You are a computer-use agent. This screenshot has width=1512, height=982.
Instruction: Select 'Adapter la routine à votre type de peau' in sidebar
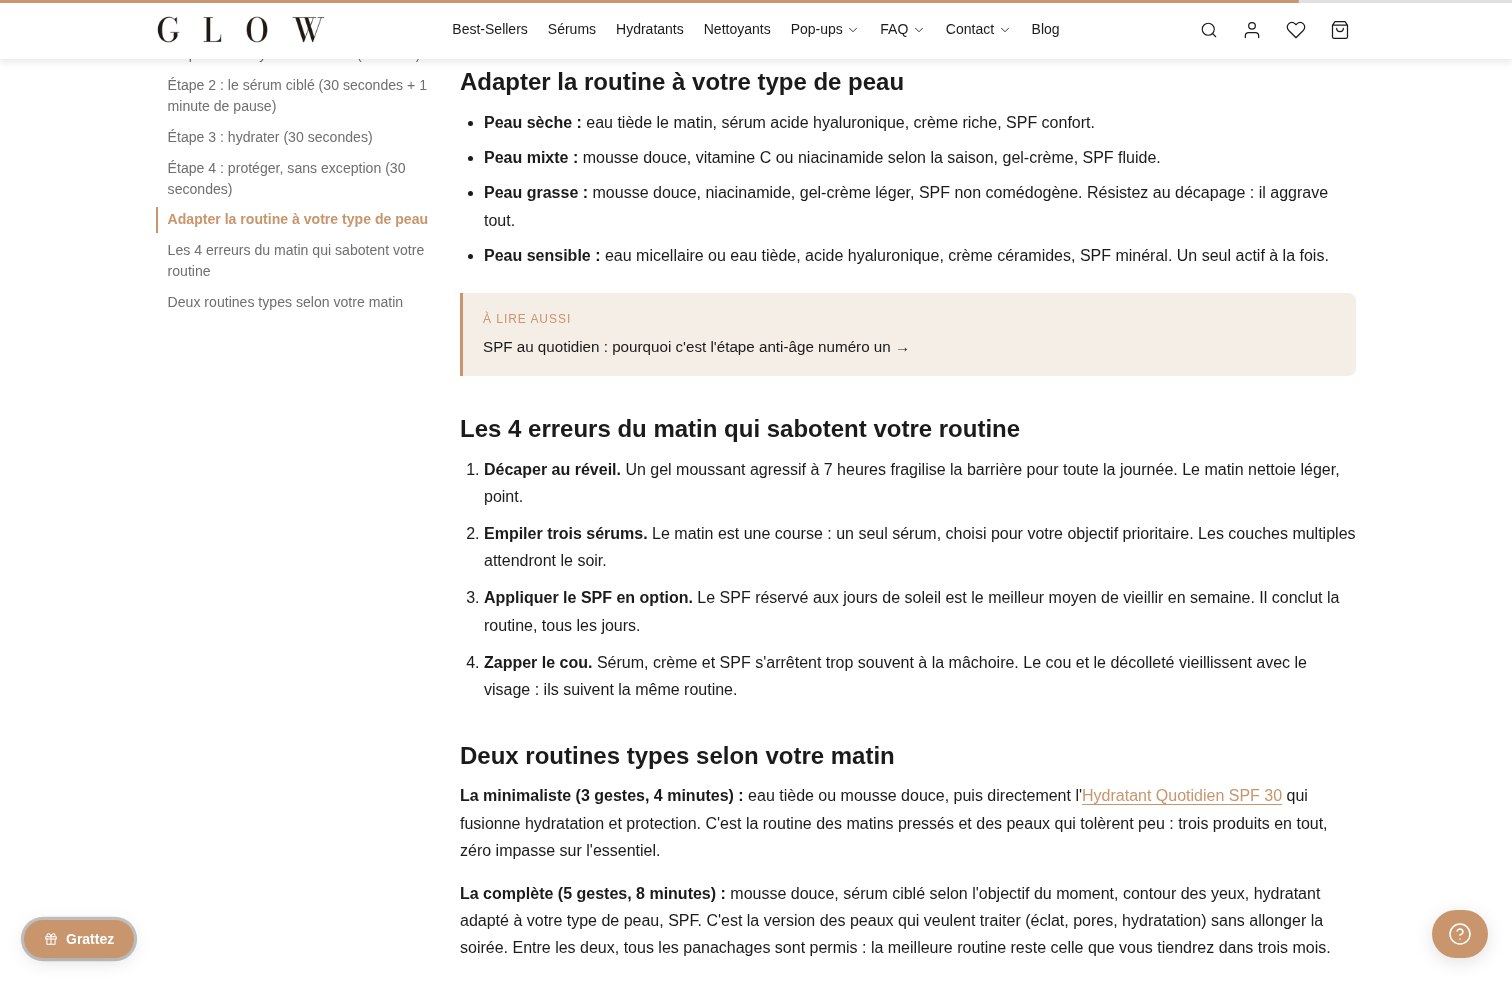coord(297,219)
